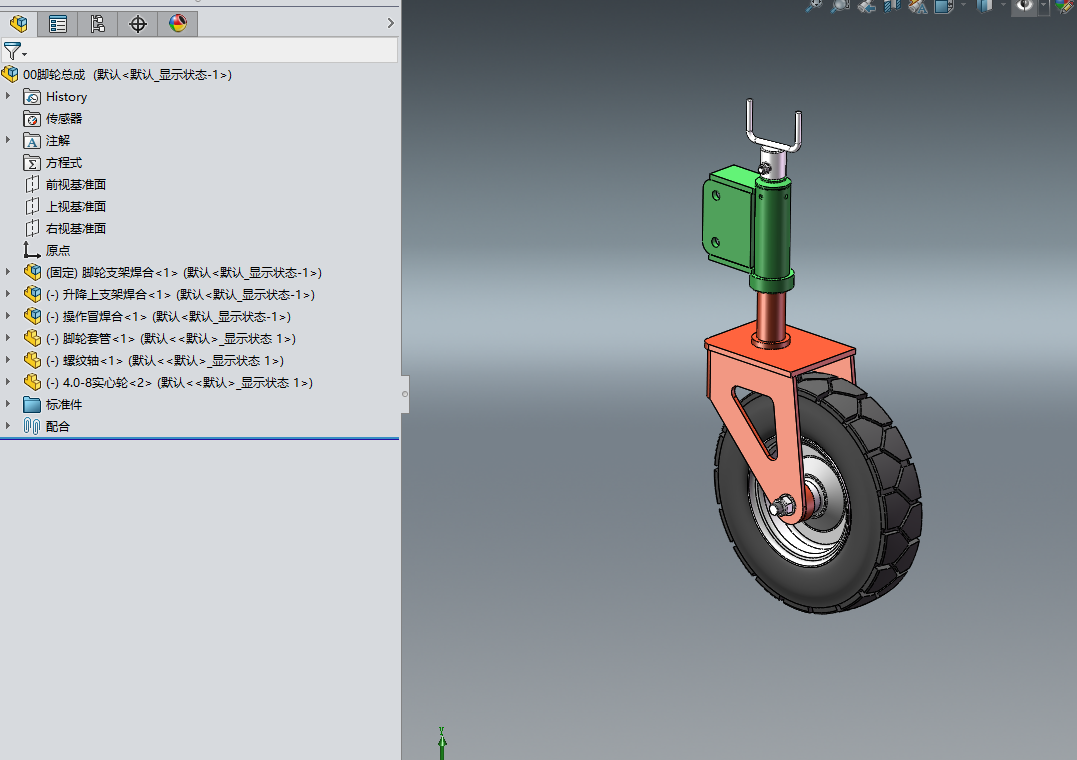The image size is (1077, 760).
Task: Expand the 配合 mates folder
Action: click(8, 426)
